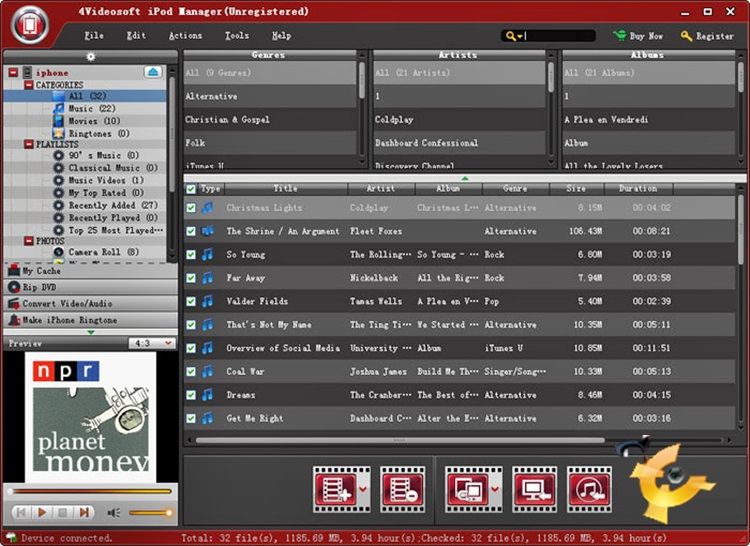Viewport: 750px width, 546px height.
Task: Click the Buy Now link
Action: [x=643, y=36]
